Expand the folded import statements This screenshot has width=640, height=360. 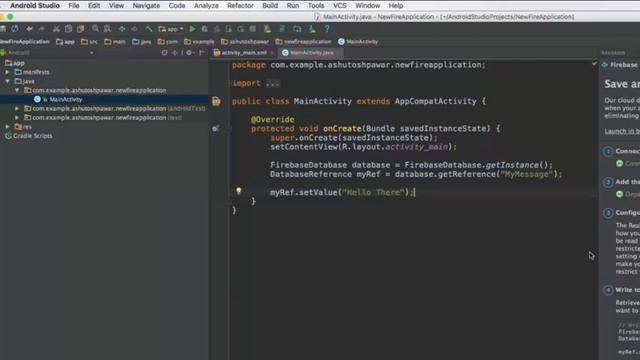pyautogui.click(x=272, y=83)
